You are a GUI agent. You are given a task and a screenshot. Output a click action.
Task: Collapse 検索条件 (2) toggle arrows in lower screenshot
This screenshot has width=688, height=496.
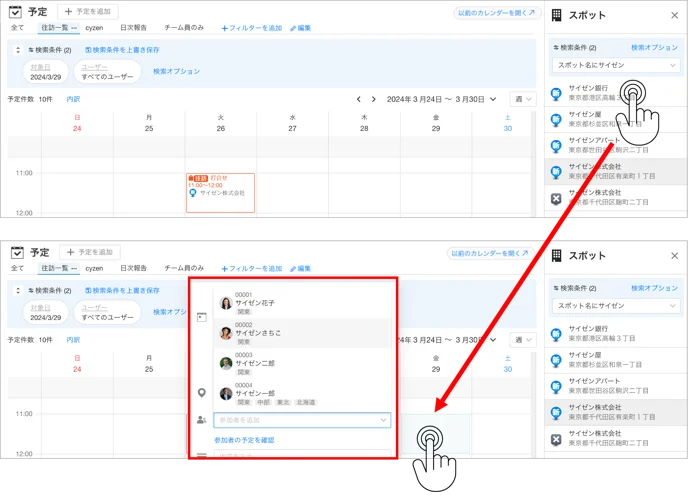pyautogui.click(x=18, y=291)
